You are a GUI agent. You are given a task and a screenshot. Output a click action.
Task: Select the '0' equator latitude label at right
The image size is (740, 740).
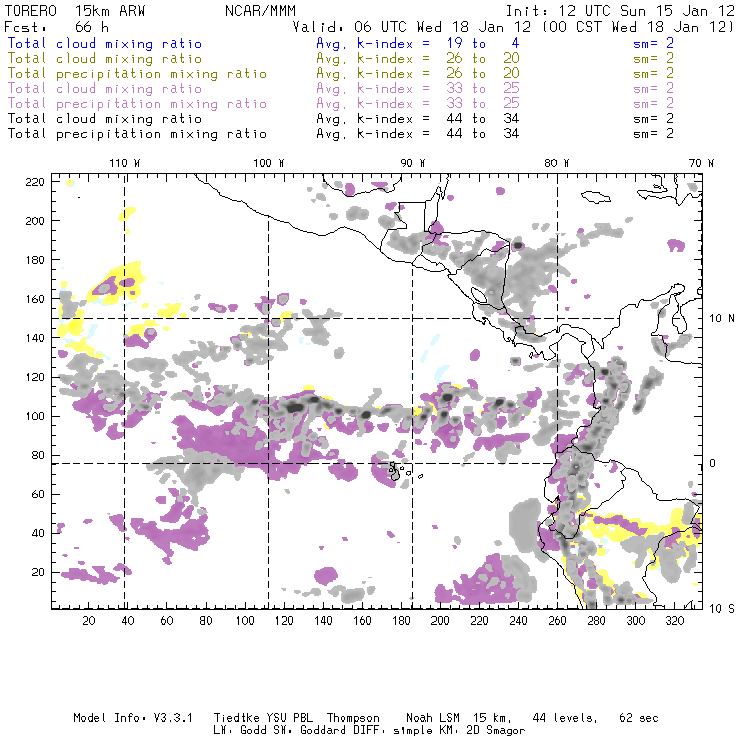[x=713, y=463]
